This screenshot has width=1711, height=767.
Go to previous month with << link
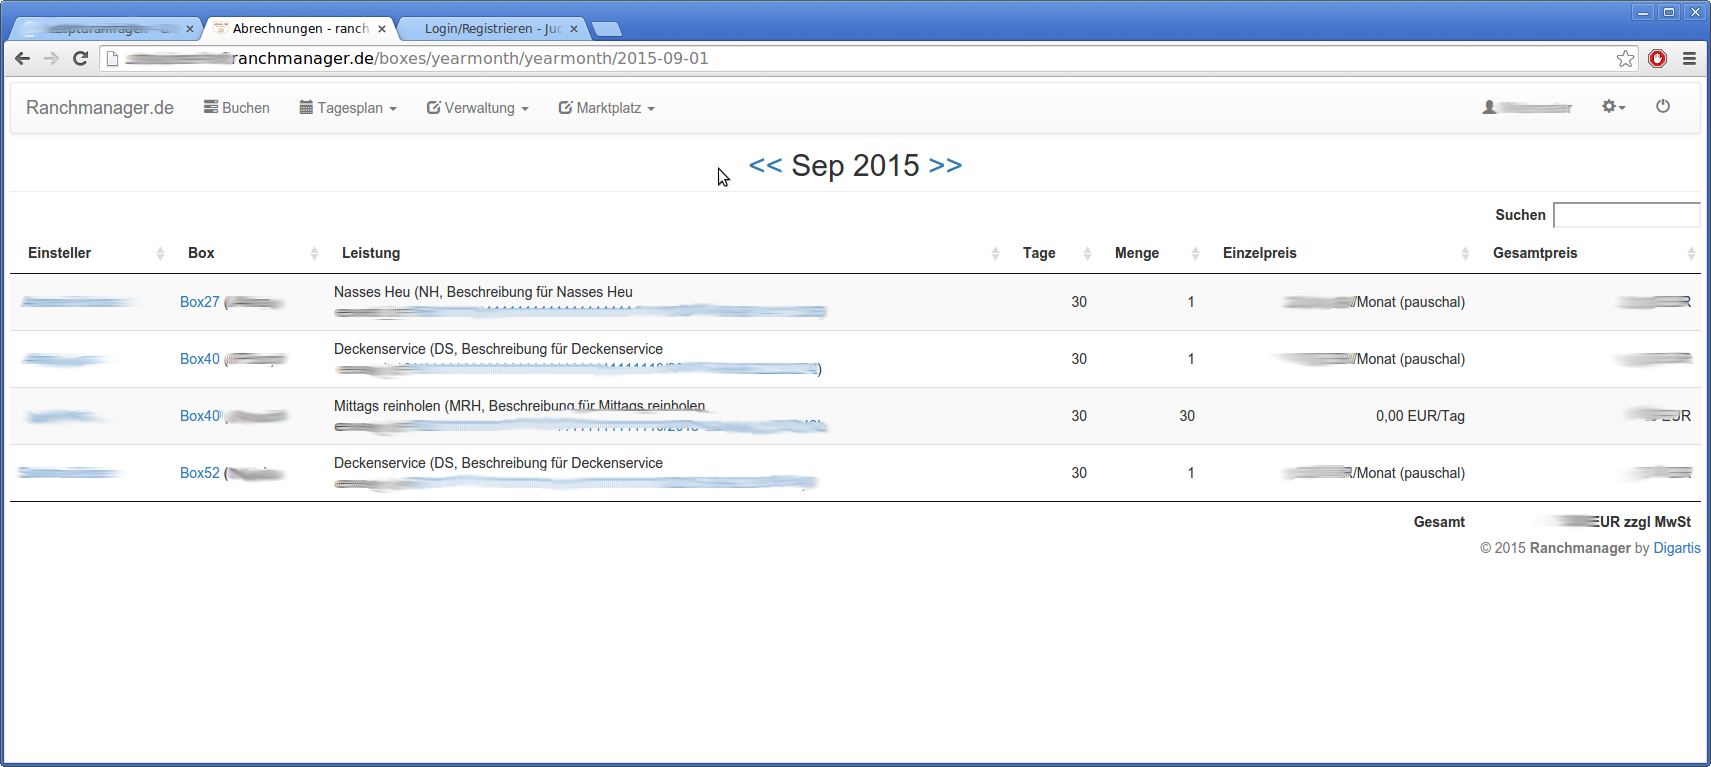click(x=765, y=165)
